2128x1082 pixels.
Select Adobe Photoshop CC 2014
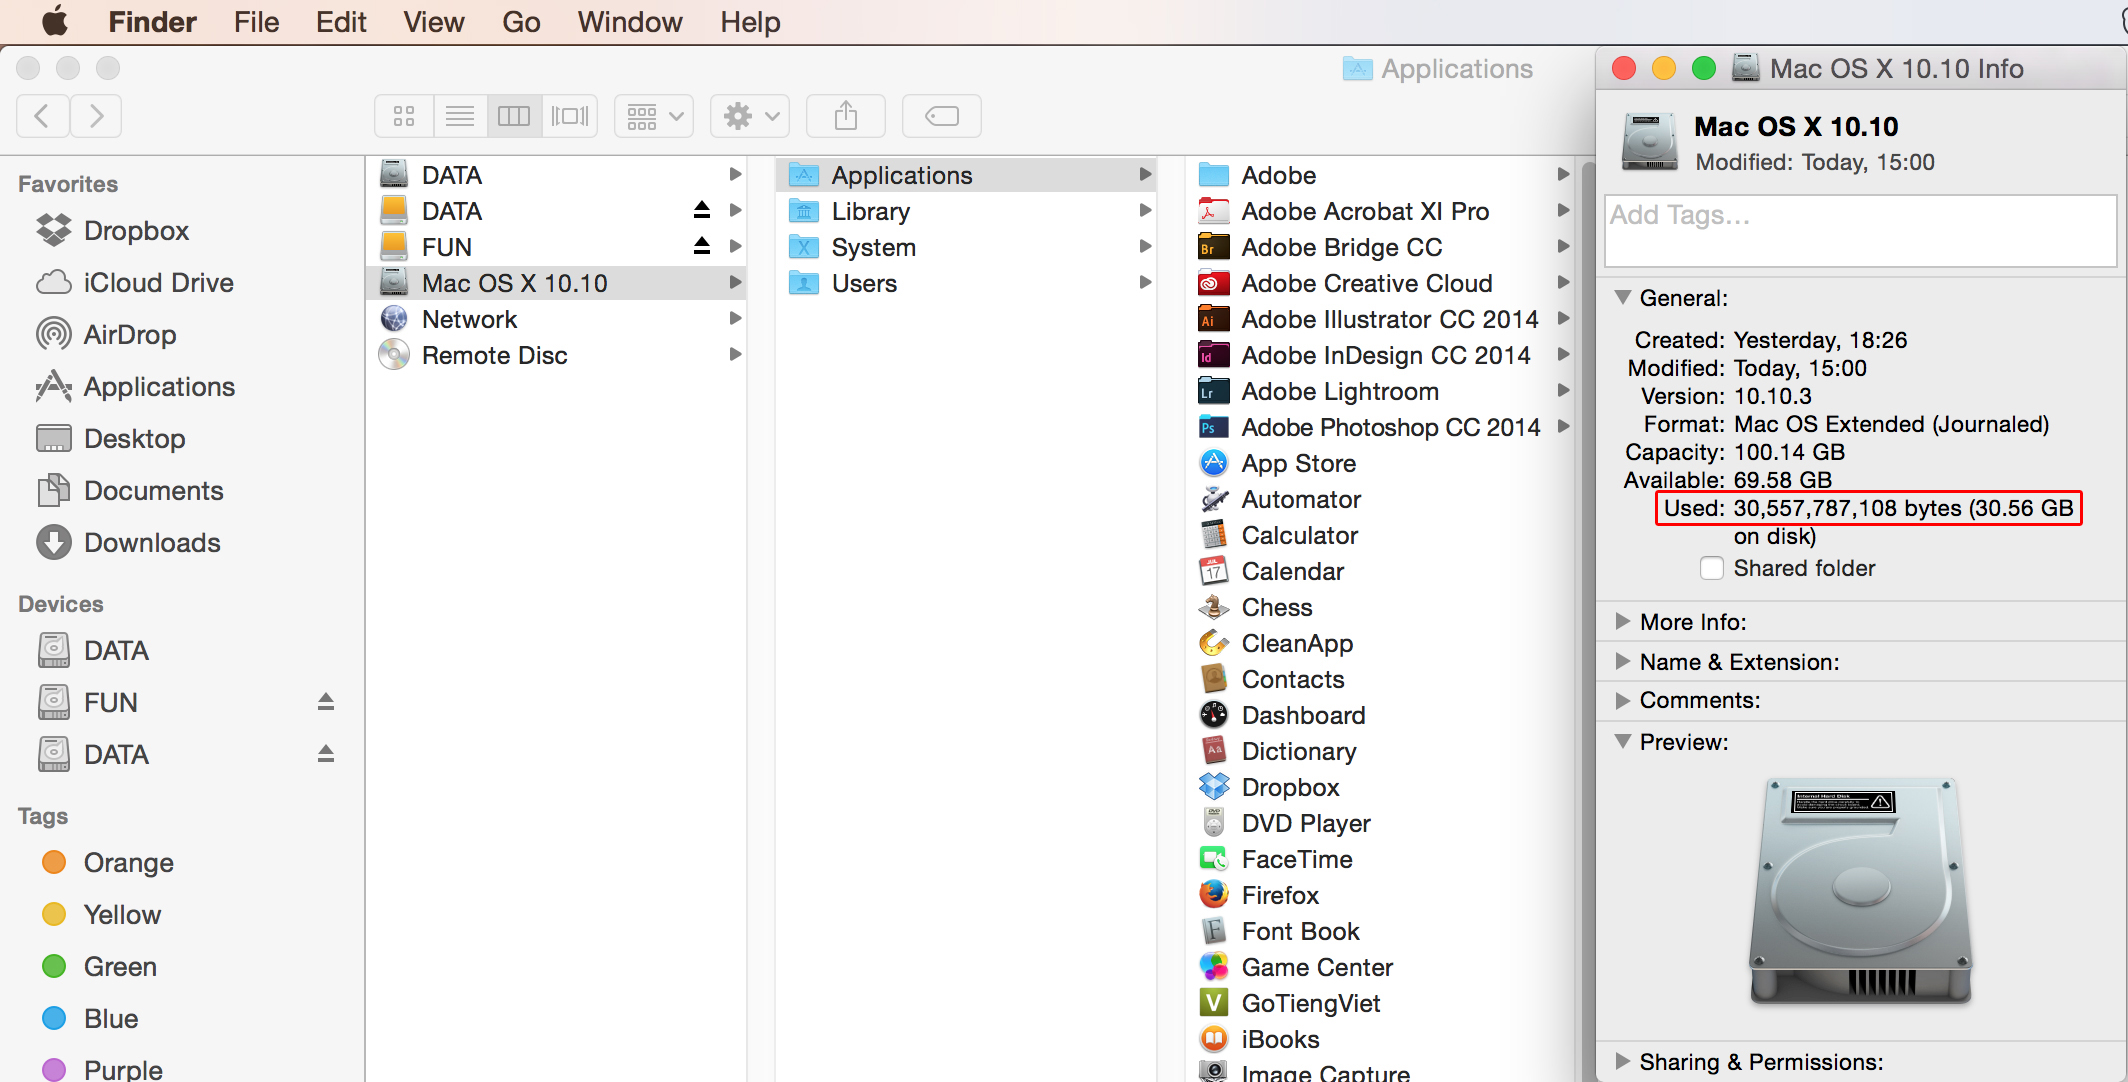click(x=1378, y=427)
